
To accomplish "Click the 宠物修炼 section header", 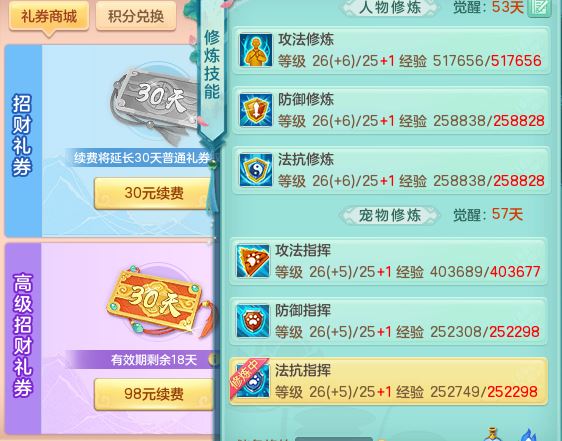I will click(390, 215).
